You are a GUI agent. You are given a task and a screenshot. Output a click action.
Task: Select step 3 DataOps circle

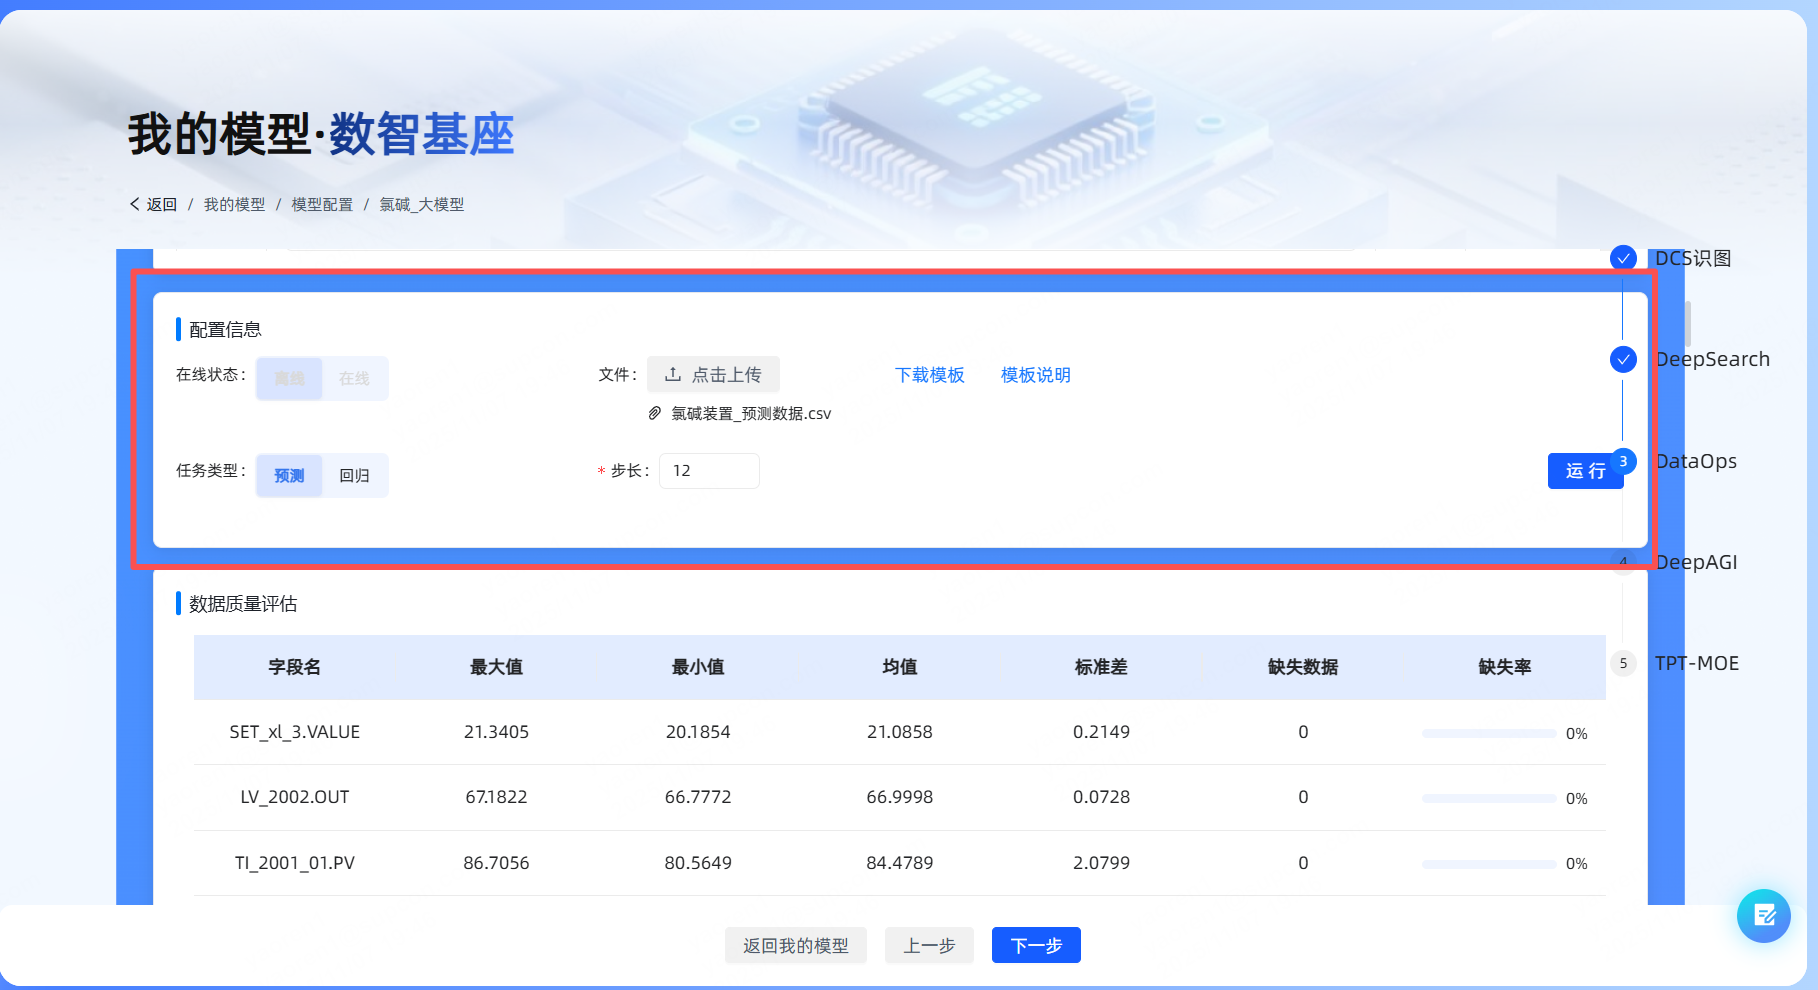pos(1623,461)
